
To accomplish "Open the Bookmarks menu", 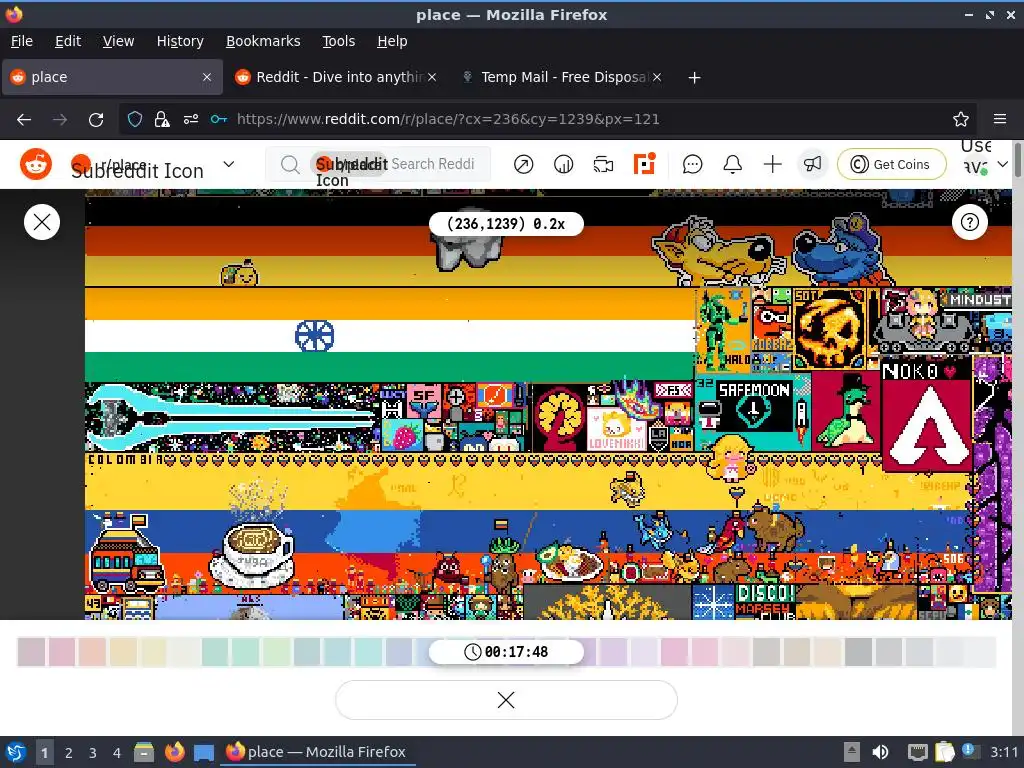I will point(263,41).
